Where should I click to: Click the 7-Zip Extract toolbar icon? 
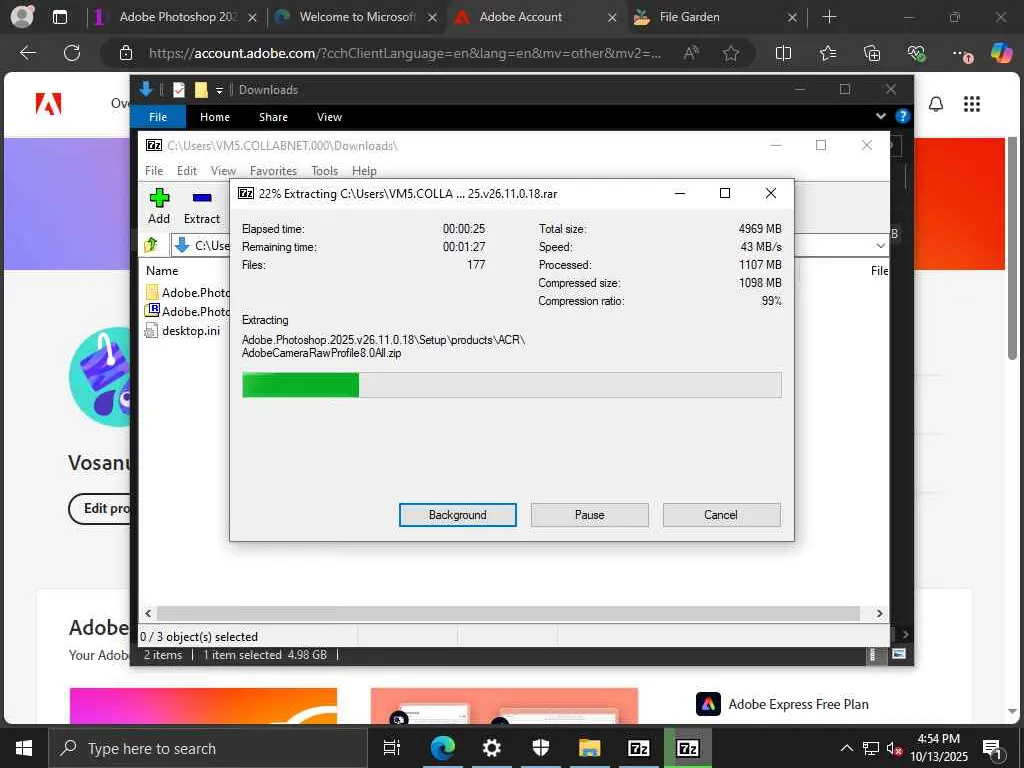(x=202, y=206)
